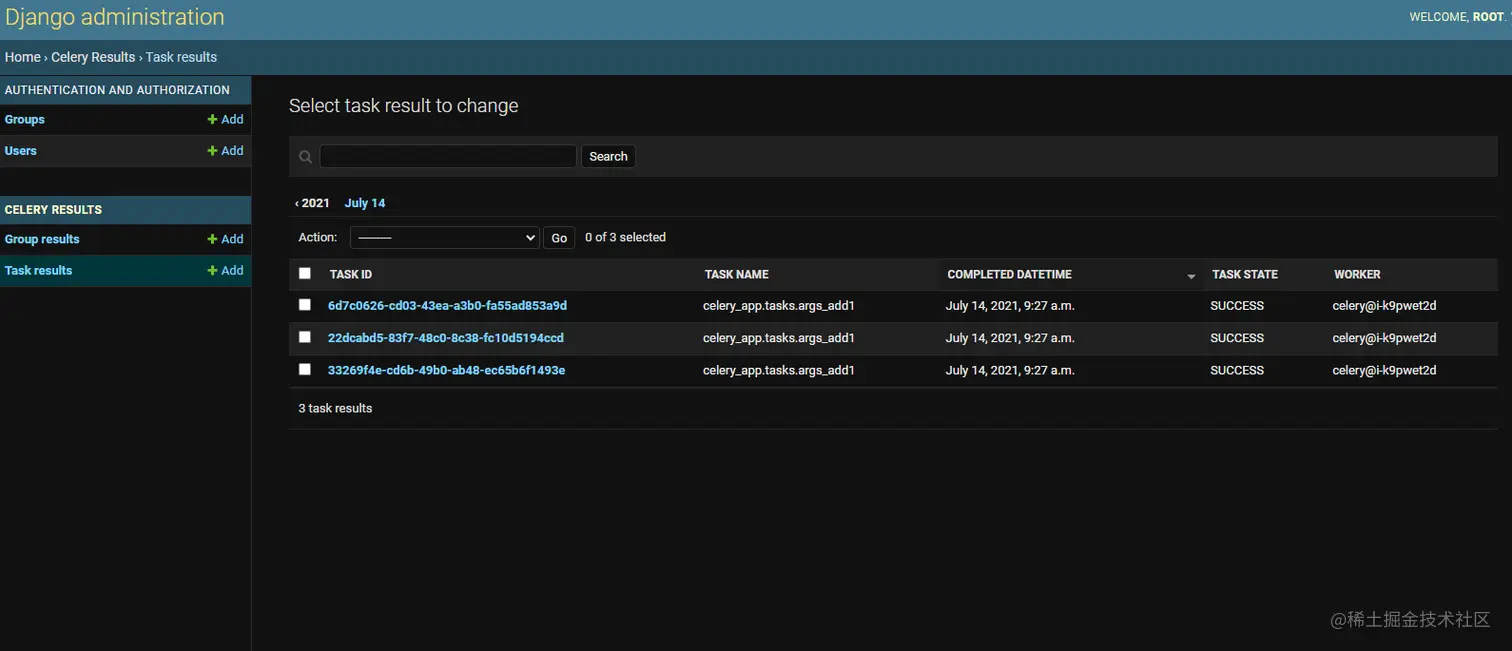Click the magnifier icon in the search bar
Viewport: 1512px width, 651px height.
point(306,157)
